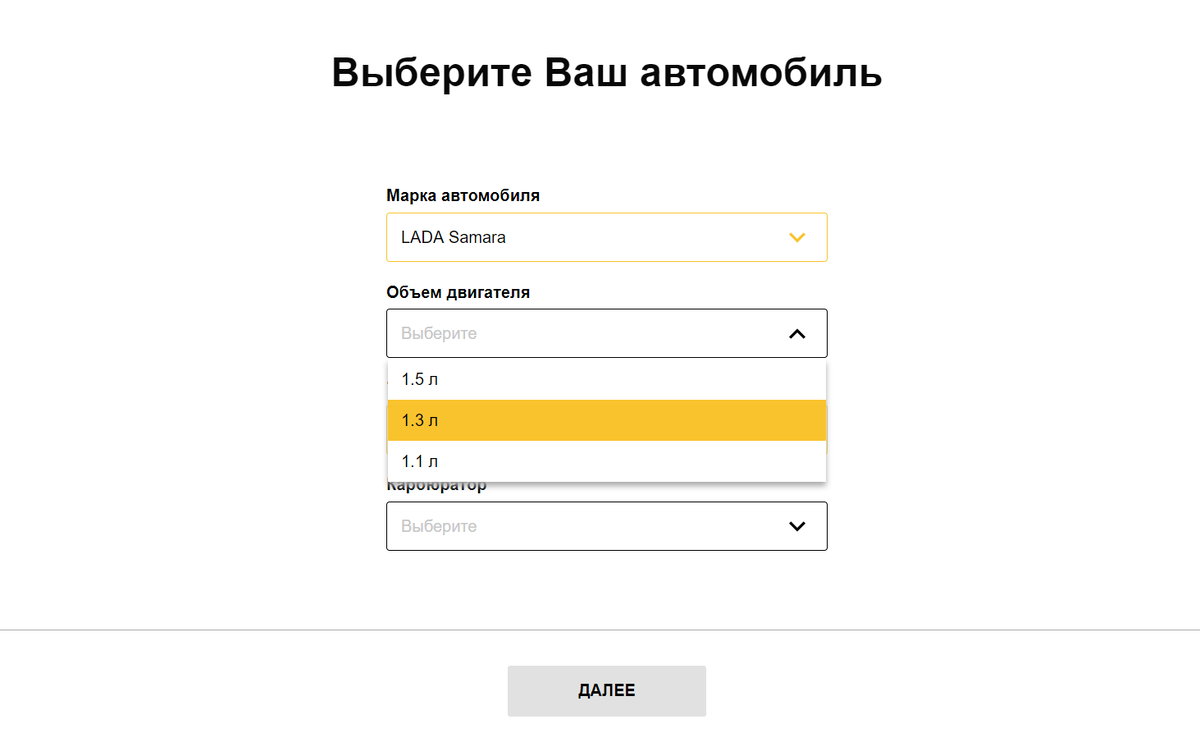Screen dimensions: 1200x756
Task: Click the Карбюратор label
Action: 436,485
